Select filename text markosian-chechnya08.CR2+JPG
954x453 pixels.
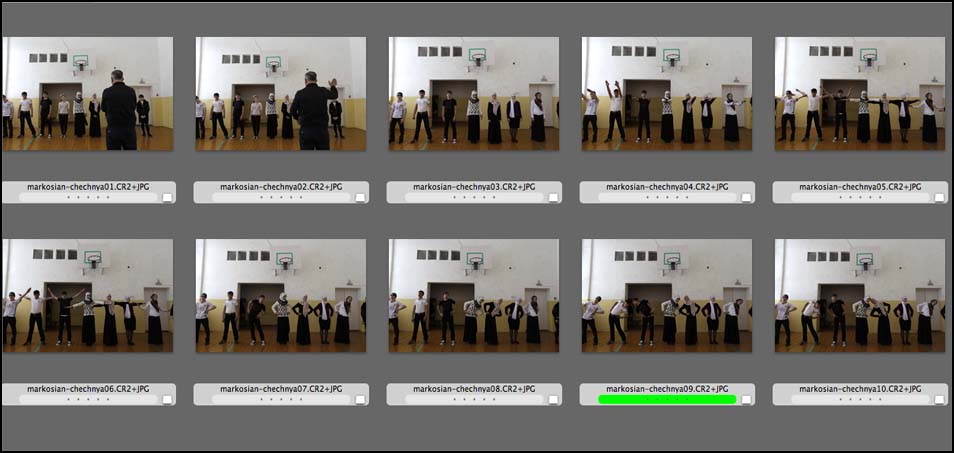[474, 389]
